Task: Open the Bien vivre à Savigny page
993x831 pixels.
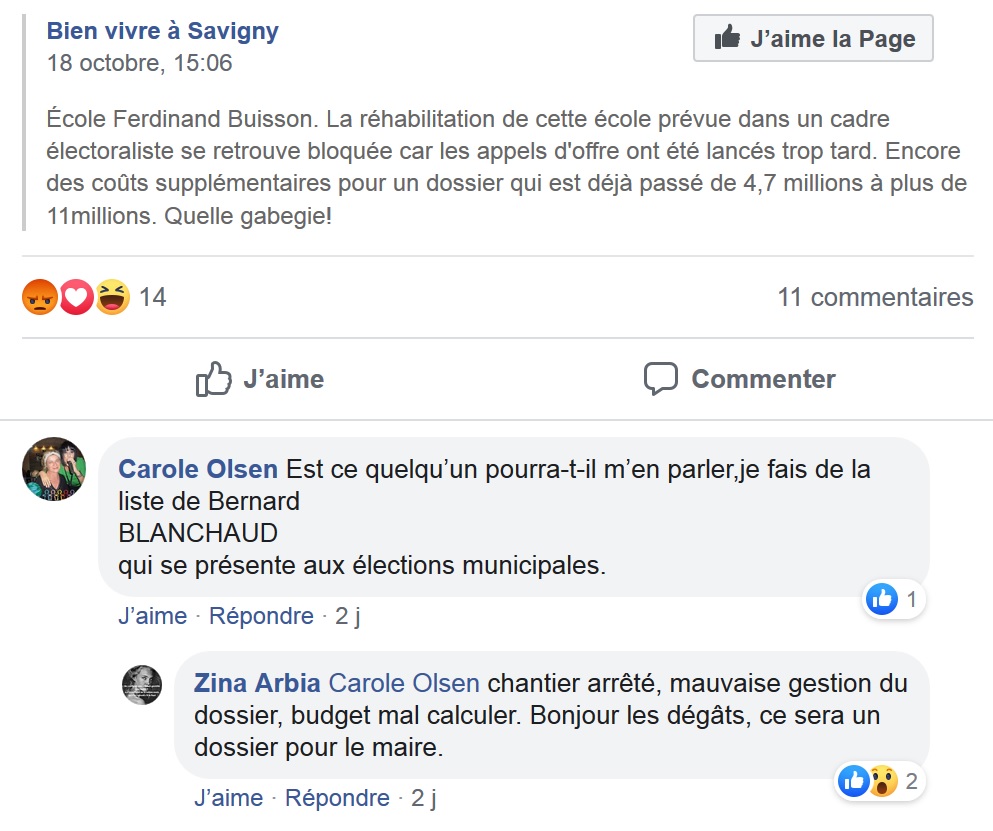Action: point(163,31)
